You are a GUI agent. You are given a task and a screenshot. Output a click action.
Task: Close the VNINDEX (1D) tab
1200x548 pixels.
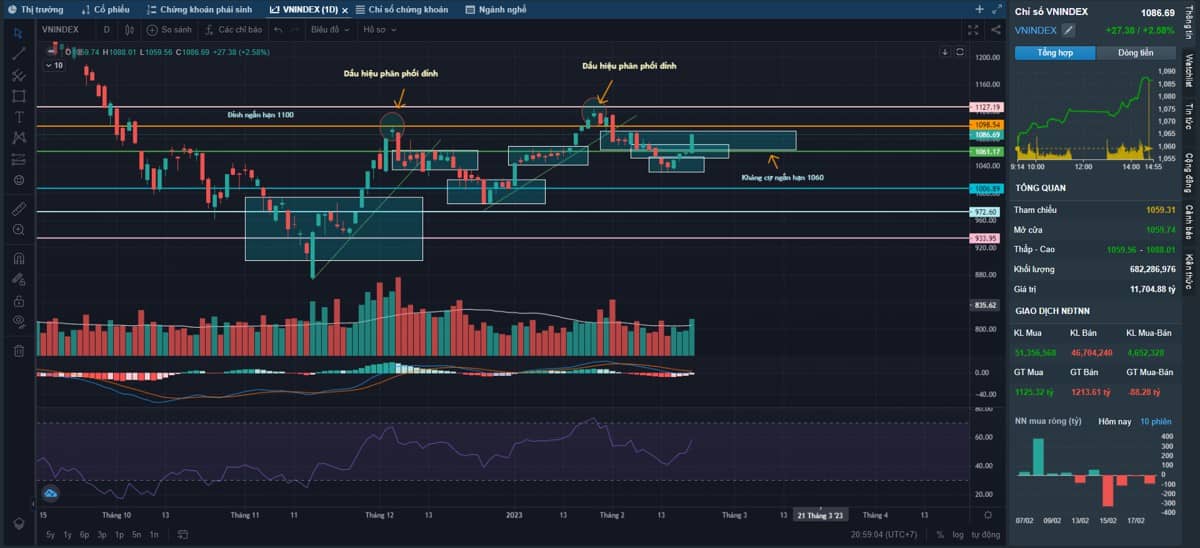(344, 9)
